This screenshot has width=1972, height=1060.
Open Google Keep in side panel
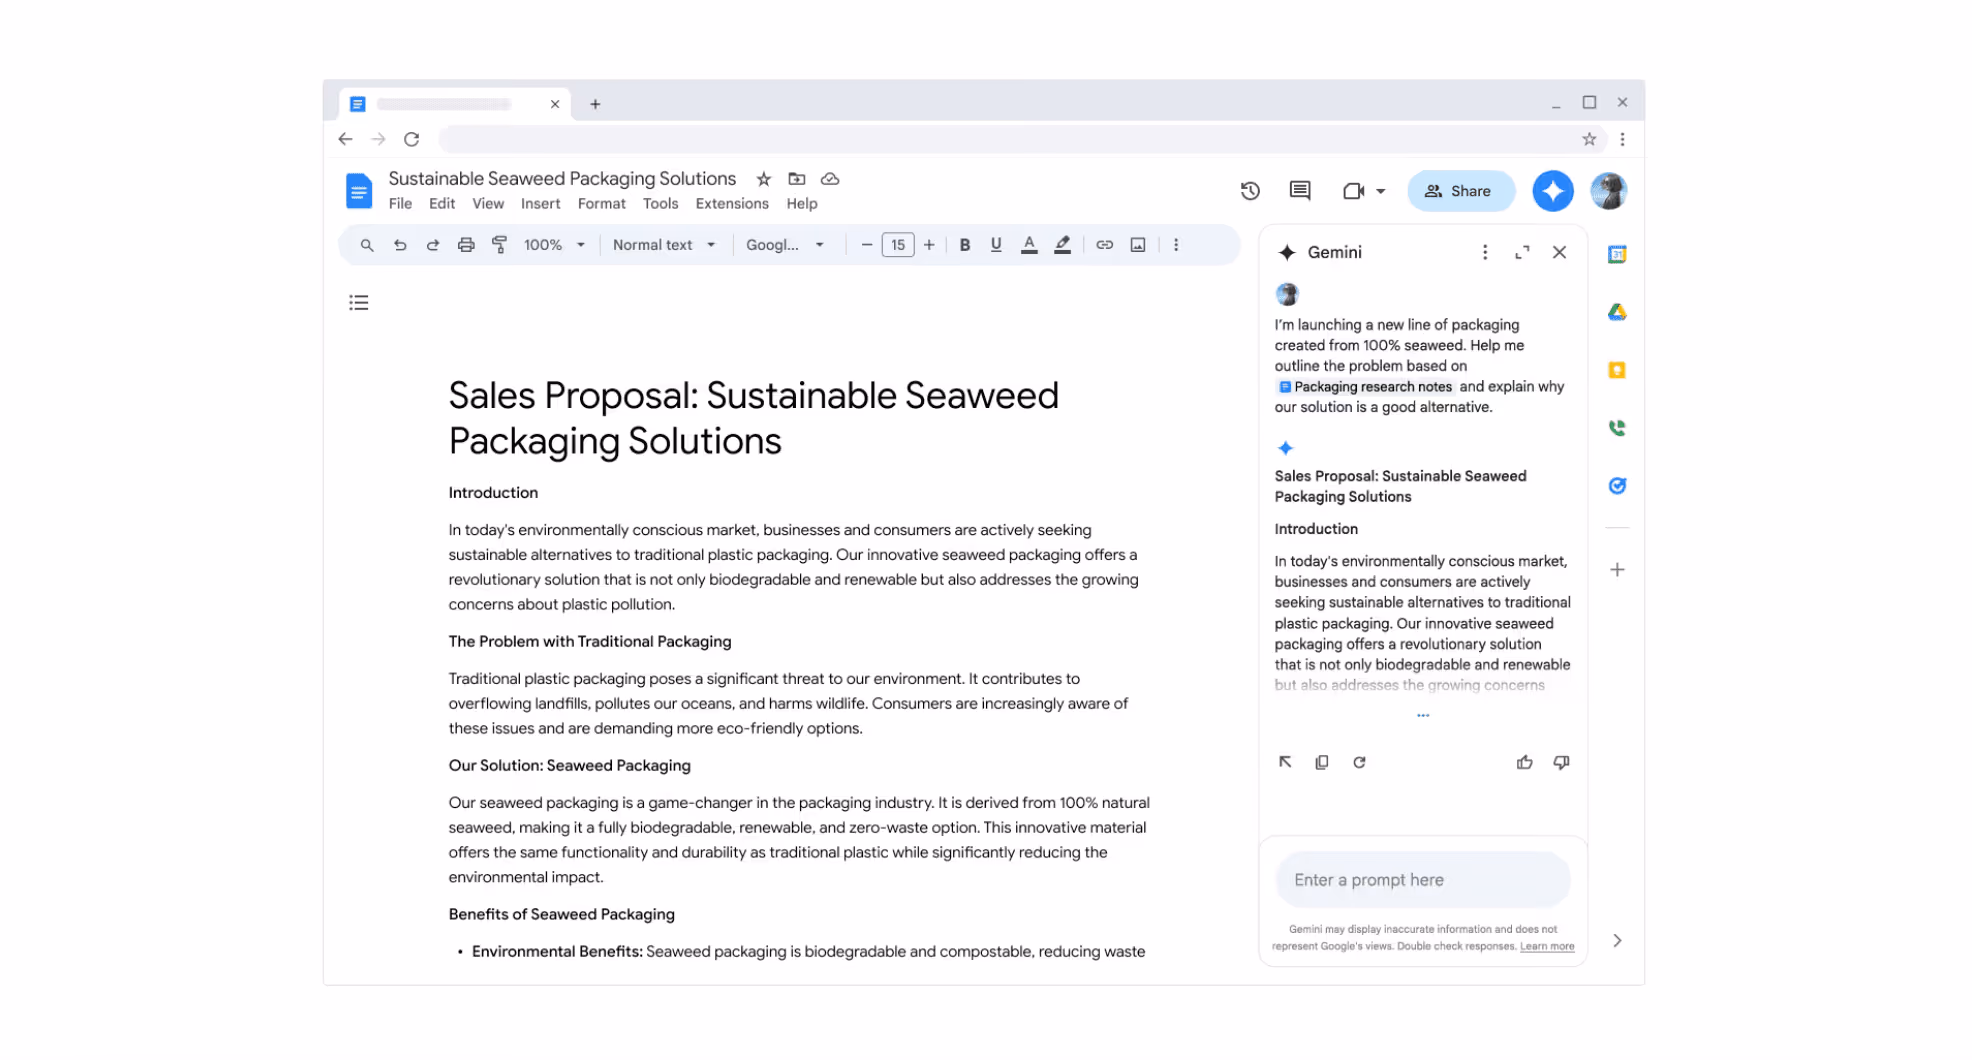(1617, 370)
